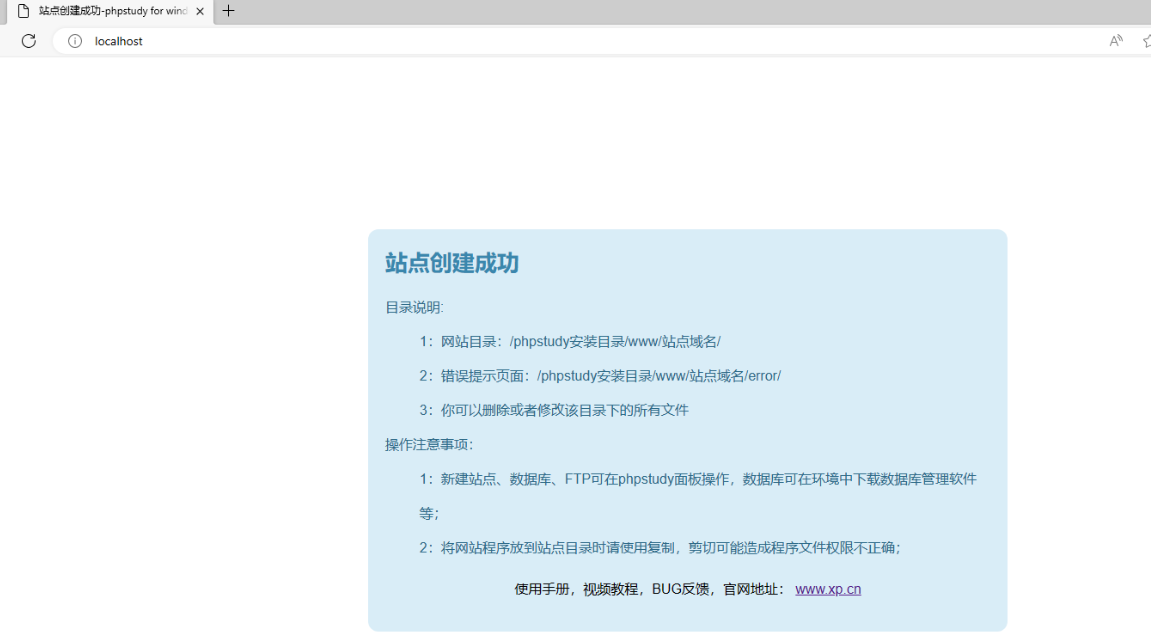Click the 错误提示页面 path line
This screenshot has width=1151, height=644.
[600, 376]
